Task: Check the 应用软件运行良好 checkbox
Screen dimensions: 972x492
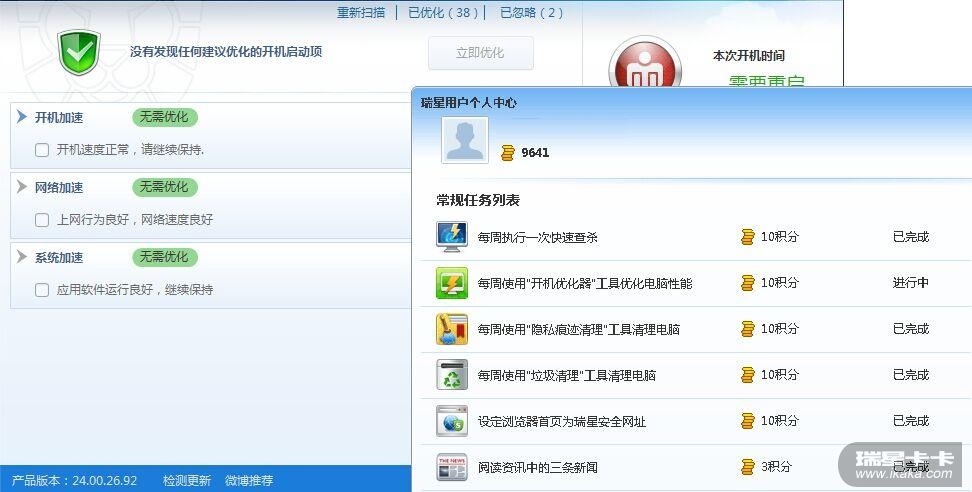Action: coord(42,290)
